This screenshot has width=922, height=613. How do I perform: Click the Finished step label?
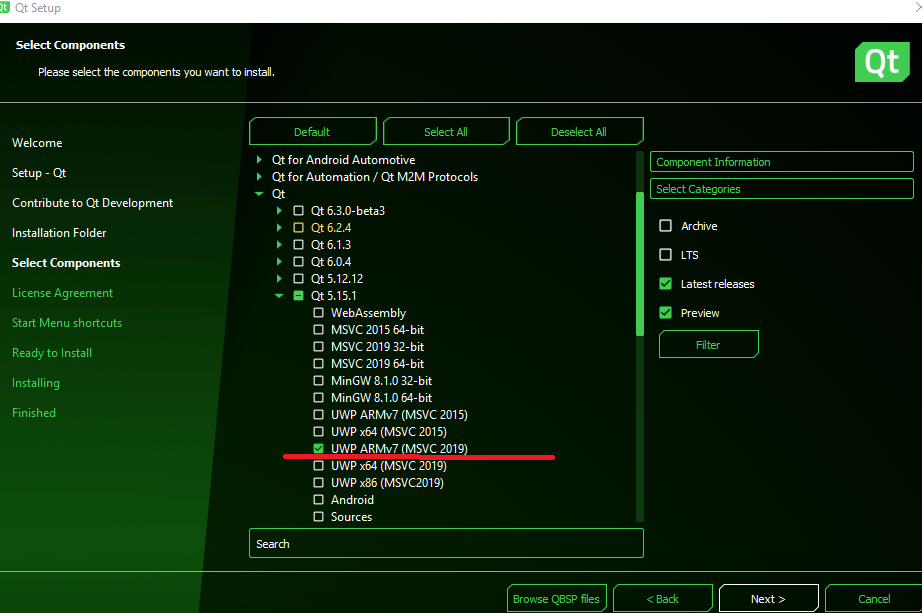[x=34, y=413]
